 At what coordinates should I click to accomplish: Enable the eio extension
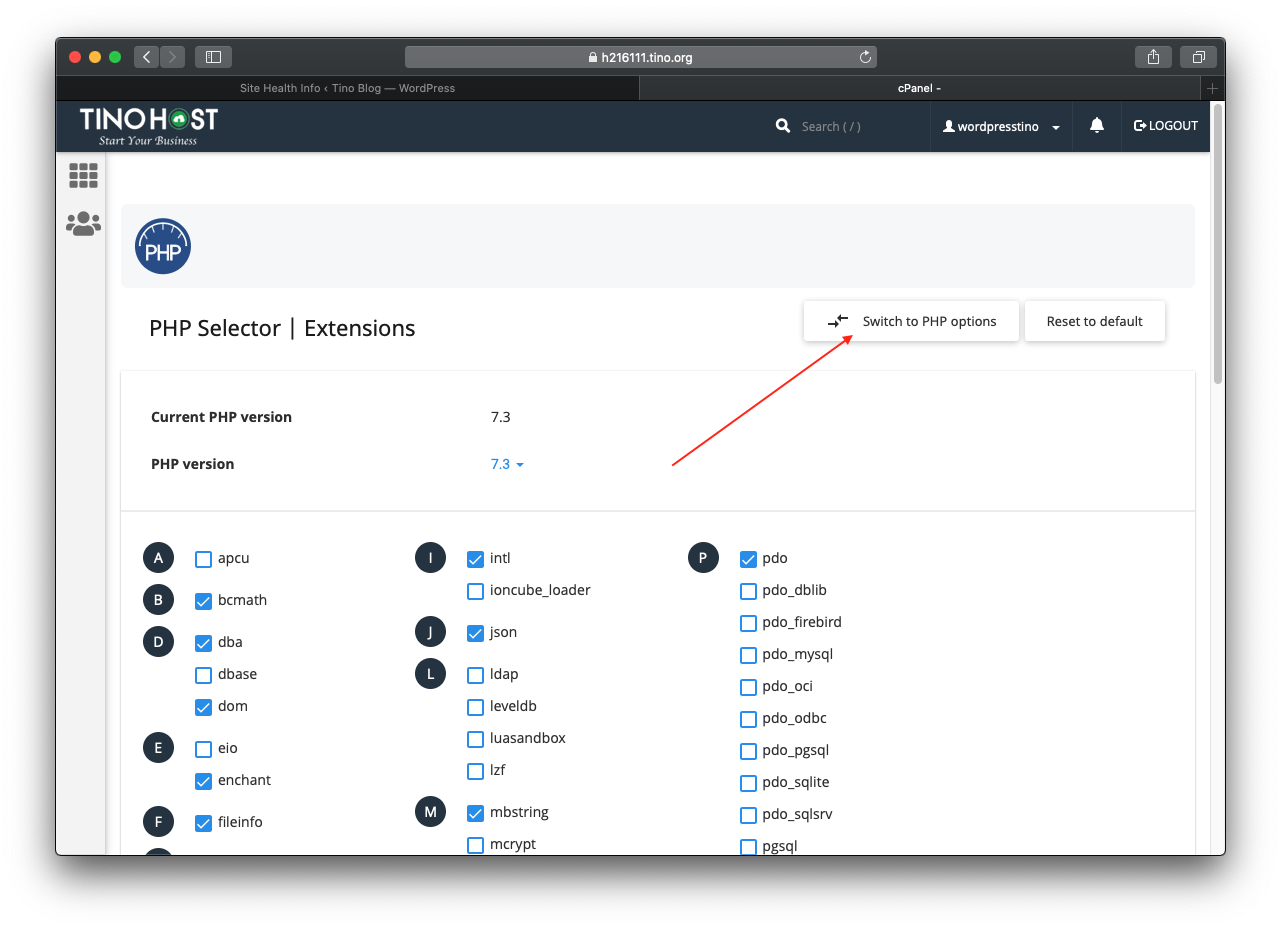point(203,749)
